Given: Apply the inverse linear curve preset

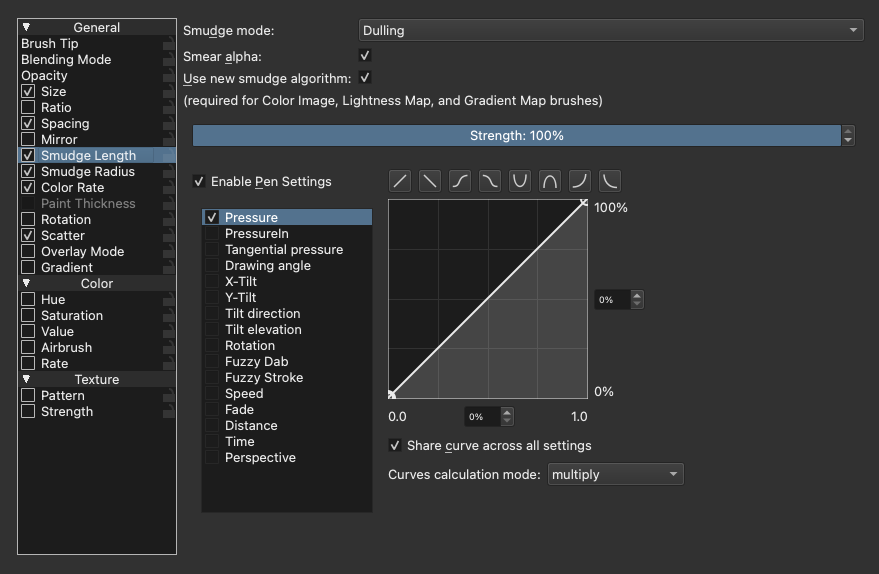Looking at the screenshot, I should [x=430, y=181].
